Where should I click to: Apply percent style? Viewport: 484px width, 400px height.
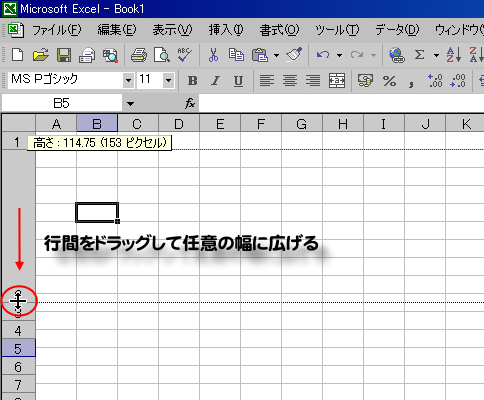pos(389,81)
